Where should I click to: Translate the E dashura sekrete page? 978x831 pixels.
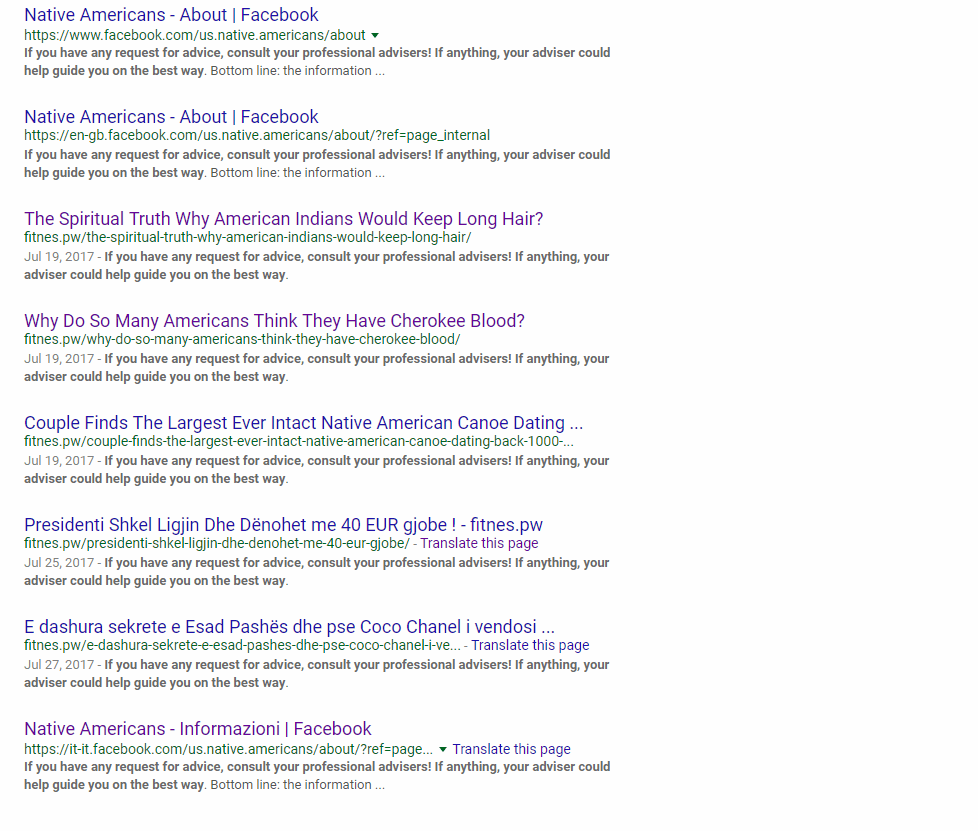tap(530, 645)
